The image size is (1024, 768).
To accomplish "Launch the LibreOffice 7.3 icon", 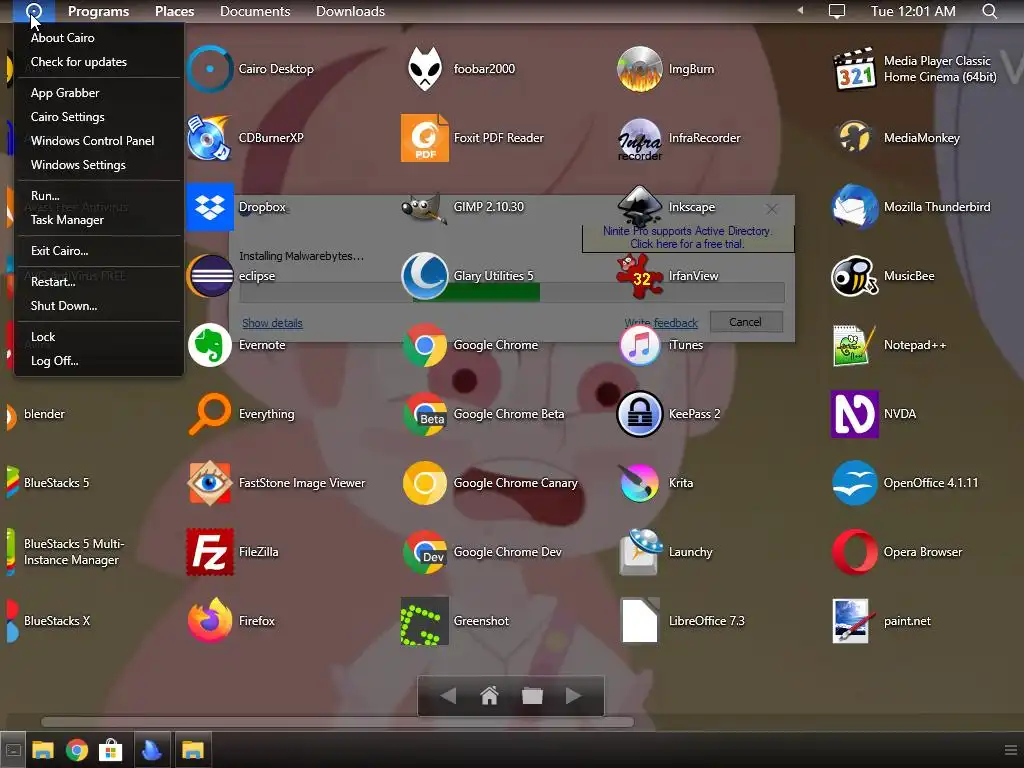I will [x=639, y=621].
